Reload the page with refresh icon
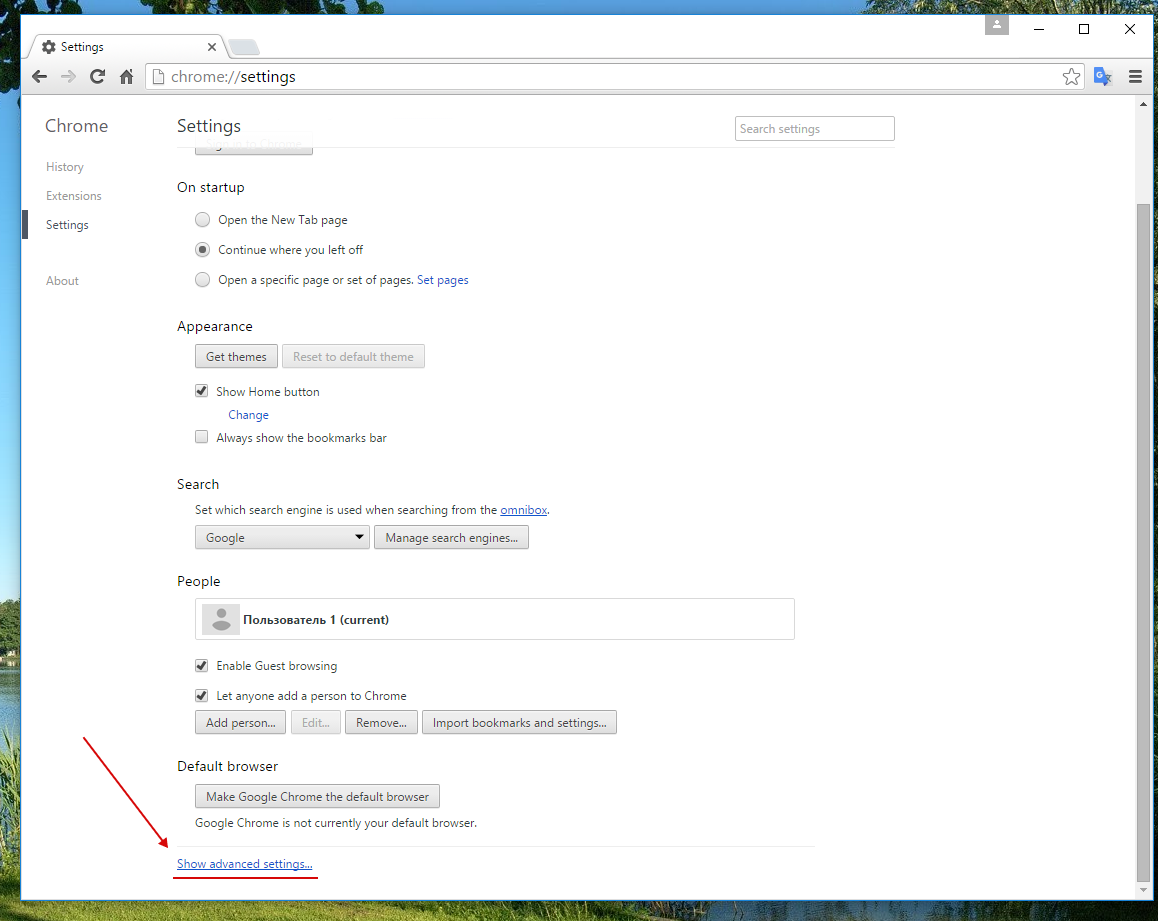The image size is (1158, 921). [x=97, y=77]
